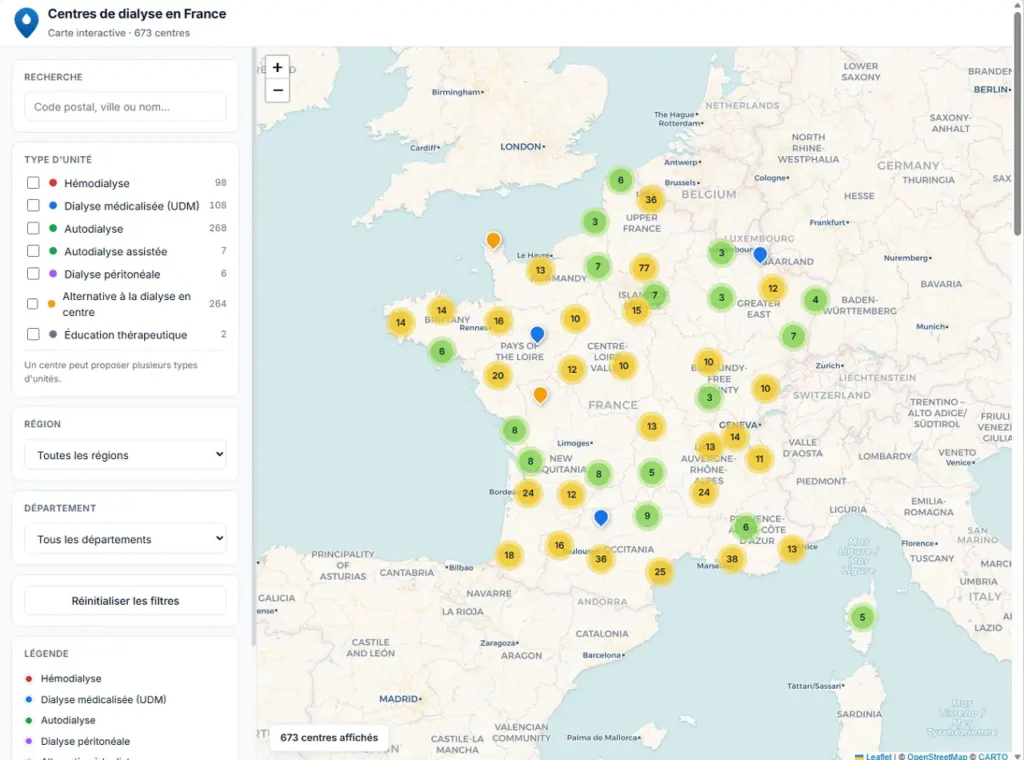Select the orange pin in the English Channel
This screenshot has height=760, width=1024.
click(x=494, y=240)
